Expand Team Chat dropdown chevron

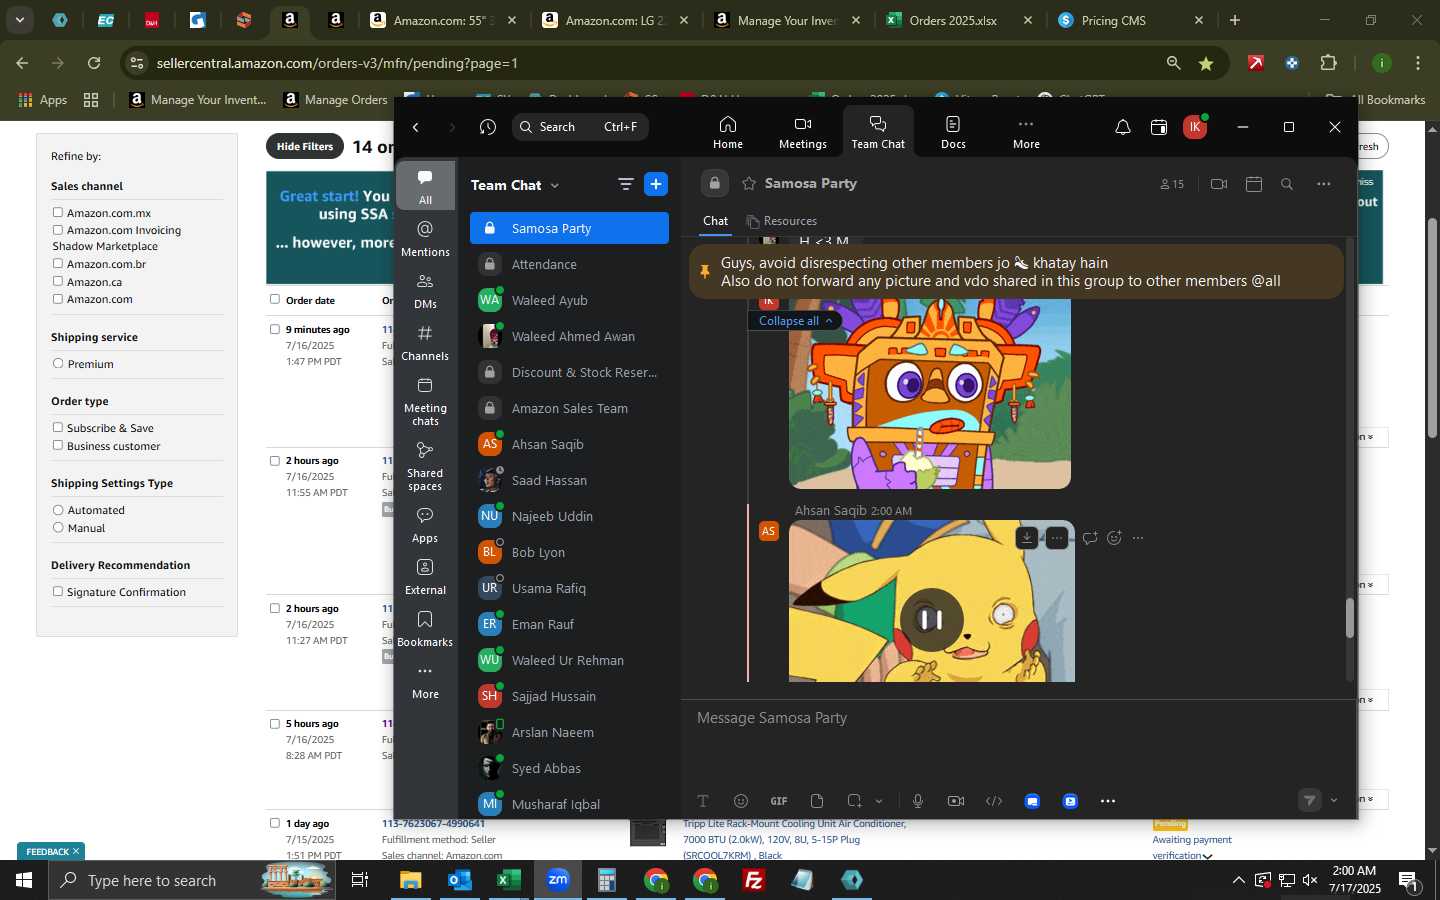555,185
